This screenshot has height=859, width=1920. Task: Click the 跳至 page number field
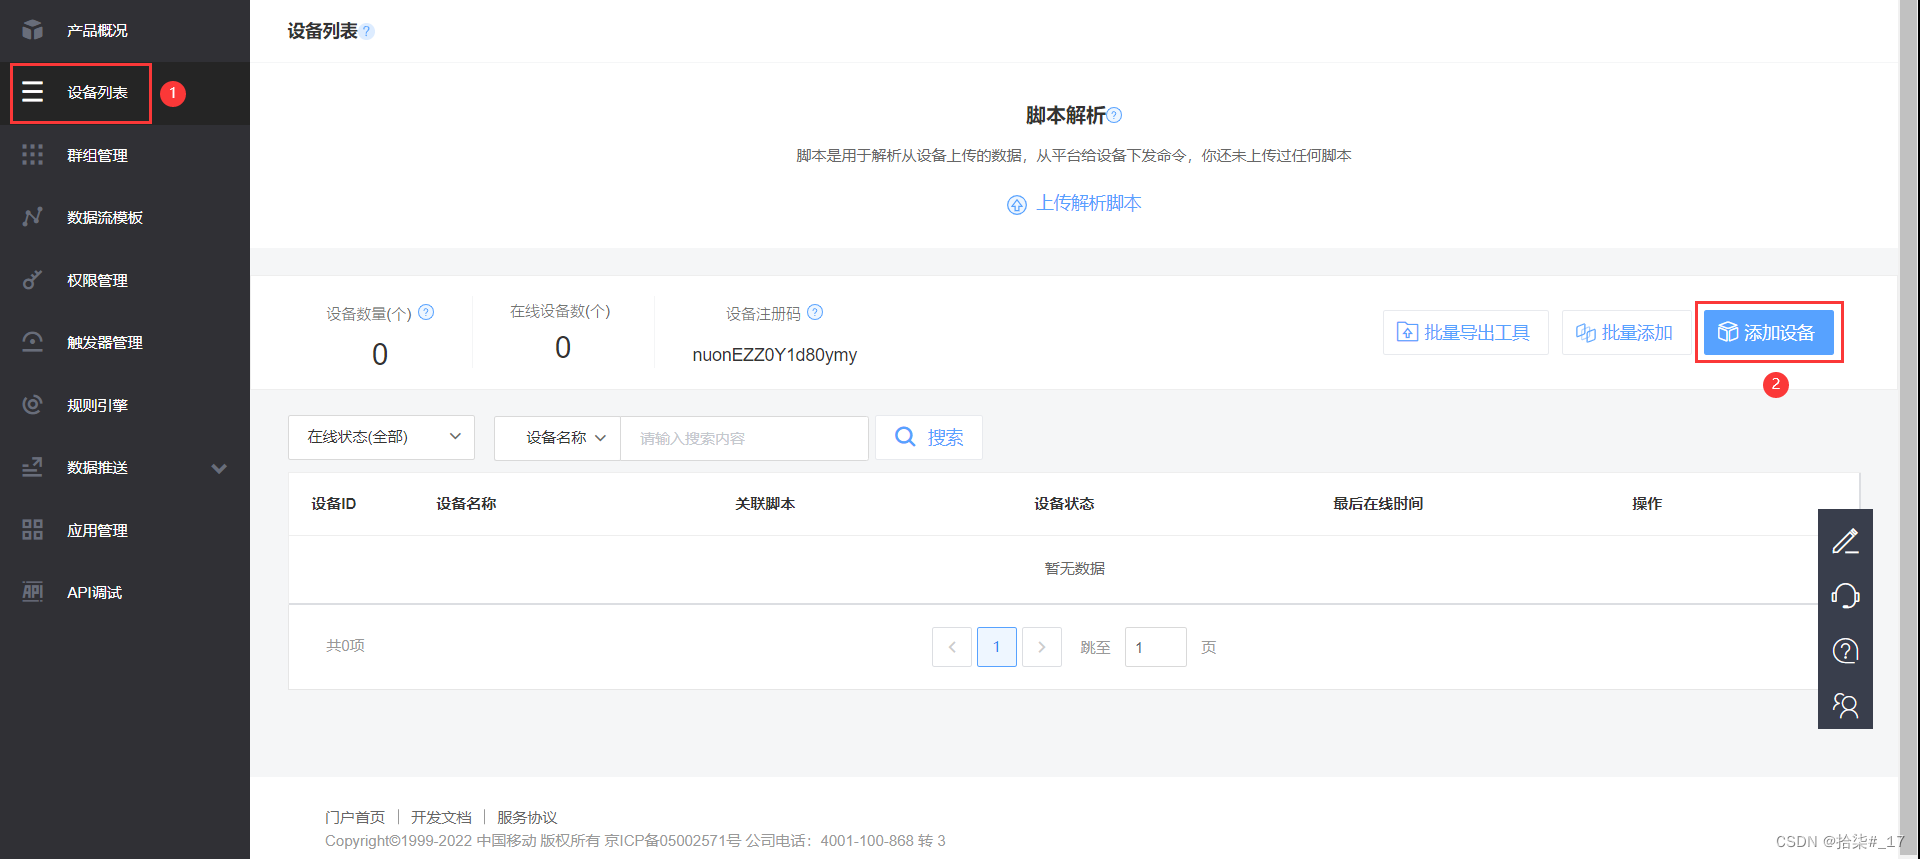[x=1156, y=647]
